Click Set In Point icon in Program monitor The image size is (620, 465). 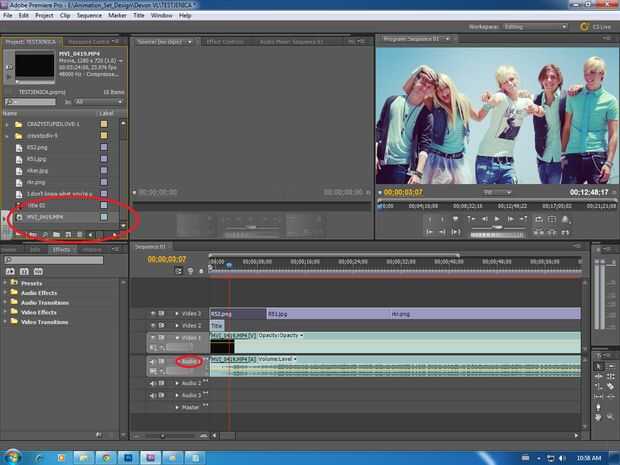430,219
